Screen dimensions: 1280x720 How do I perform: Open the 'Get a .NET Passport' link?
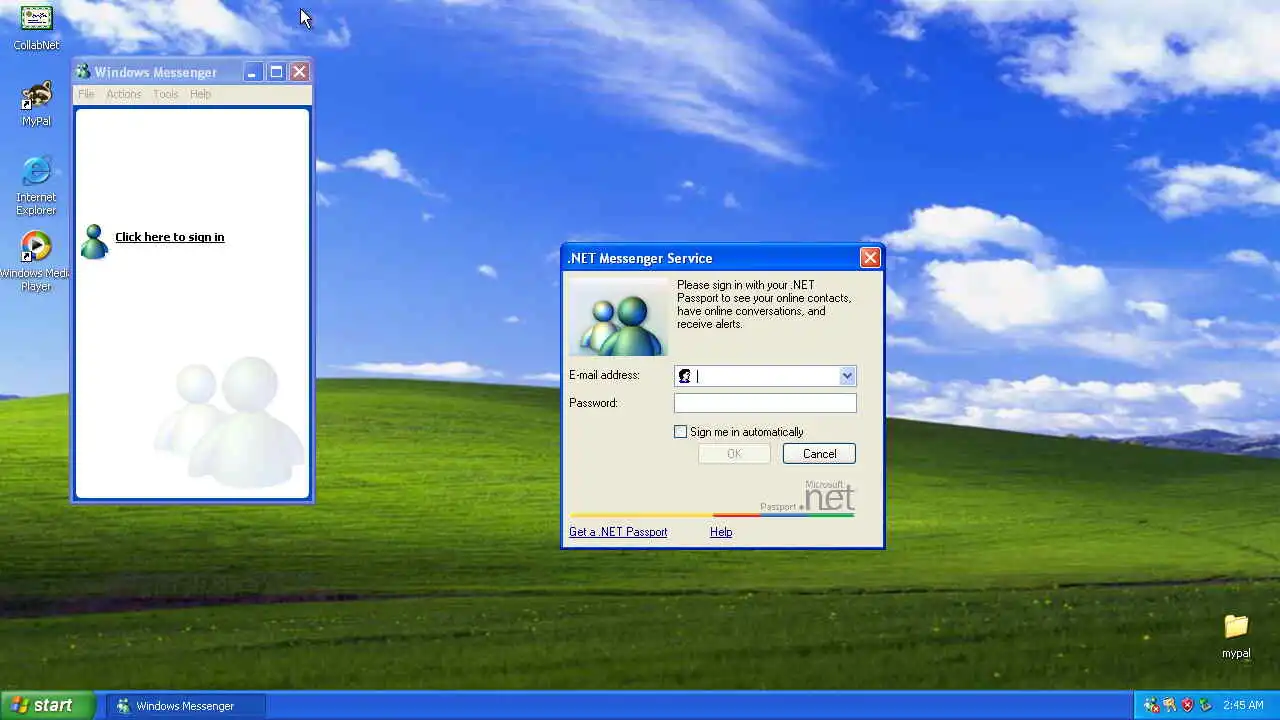coord(618,532)
